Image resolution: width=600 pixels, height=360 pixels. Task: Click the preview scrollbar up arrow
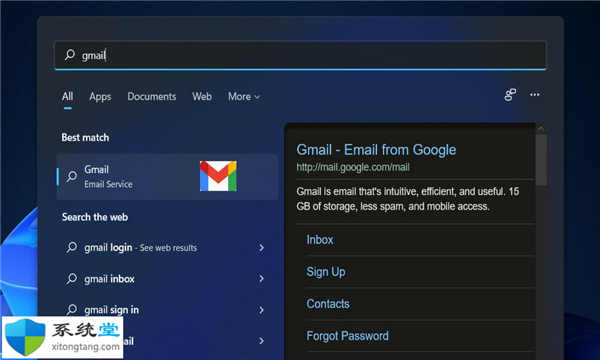pyautogui.click(x=541, y=129)
